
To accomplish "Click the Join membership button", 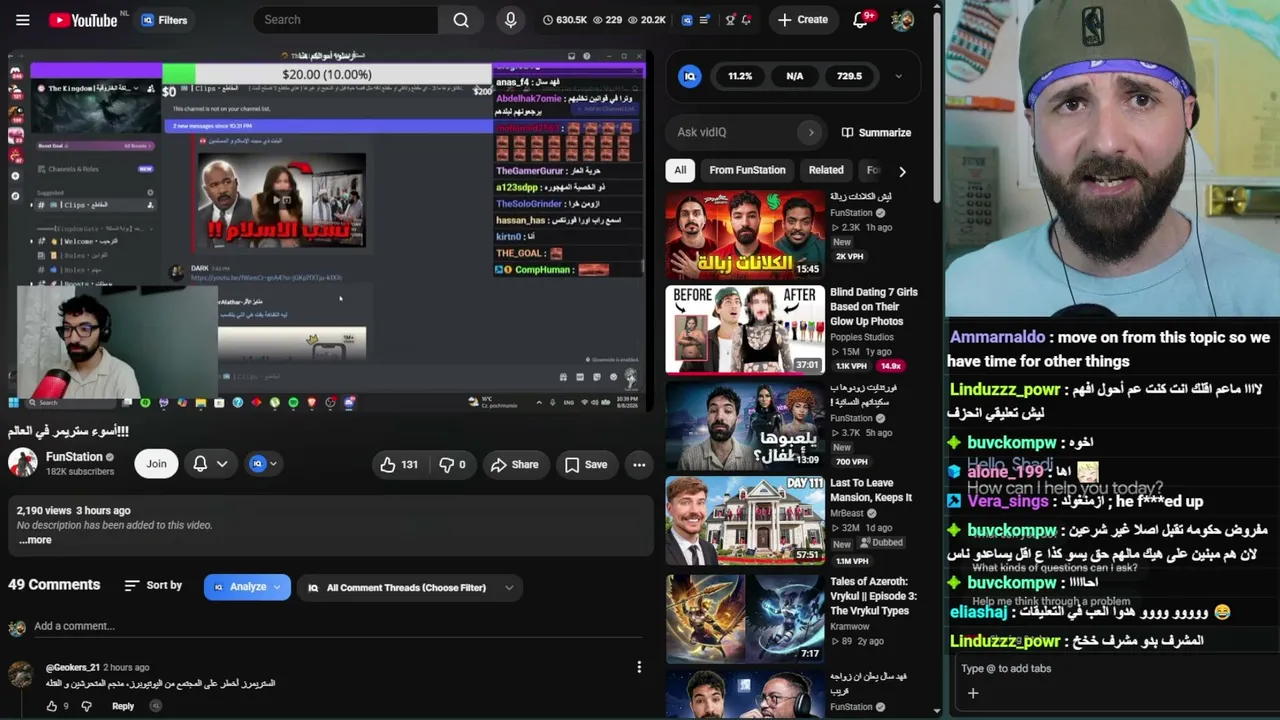I will 157,464.
